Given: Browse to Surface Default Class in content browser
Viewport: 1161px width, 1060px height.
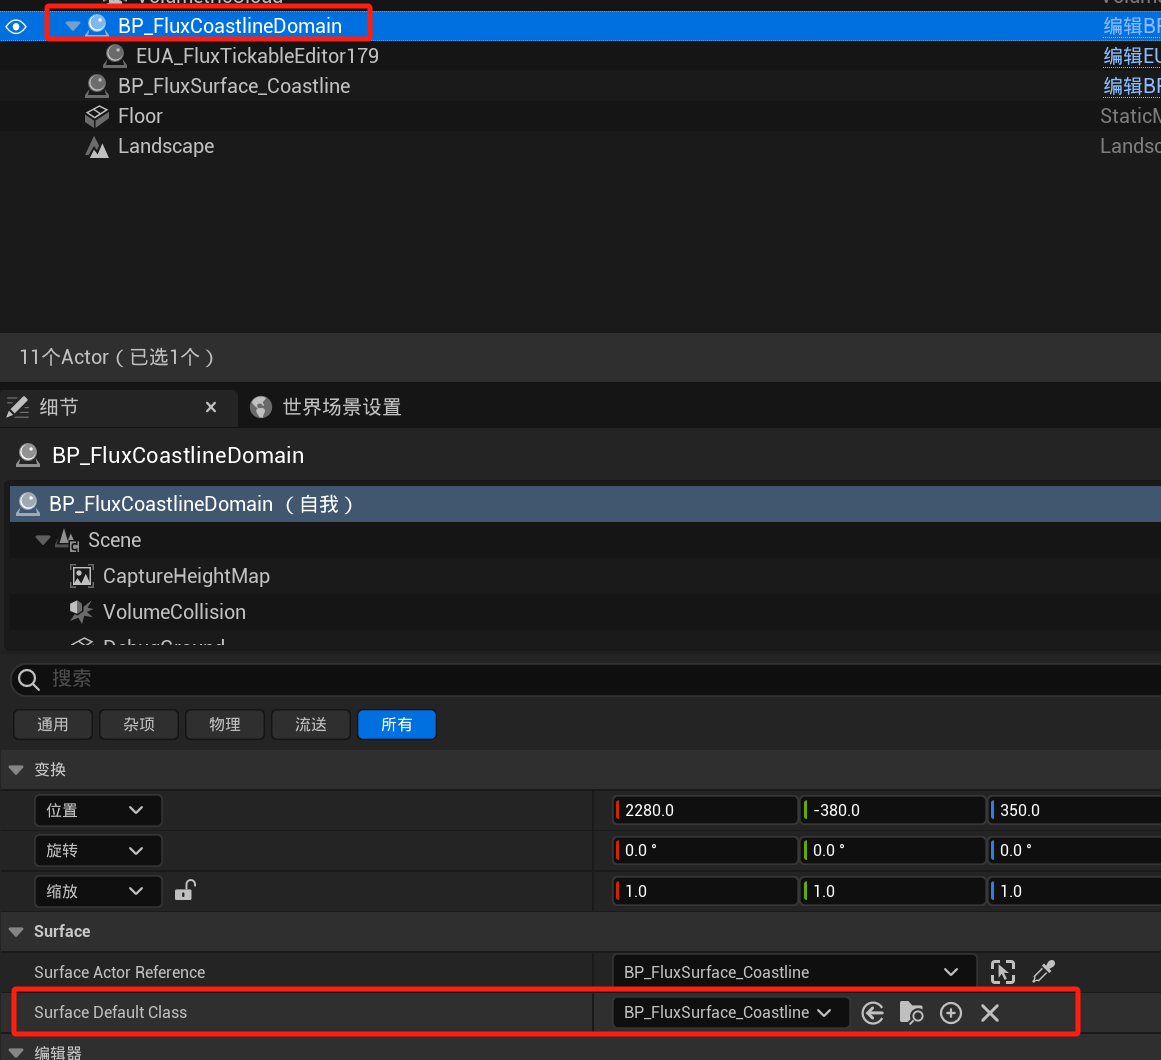Looking at the screenshot, I should pos(911,1013).
